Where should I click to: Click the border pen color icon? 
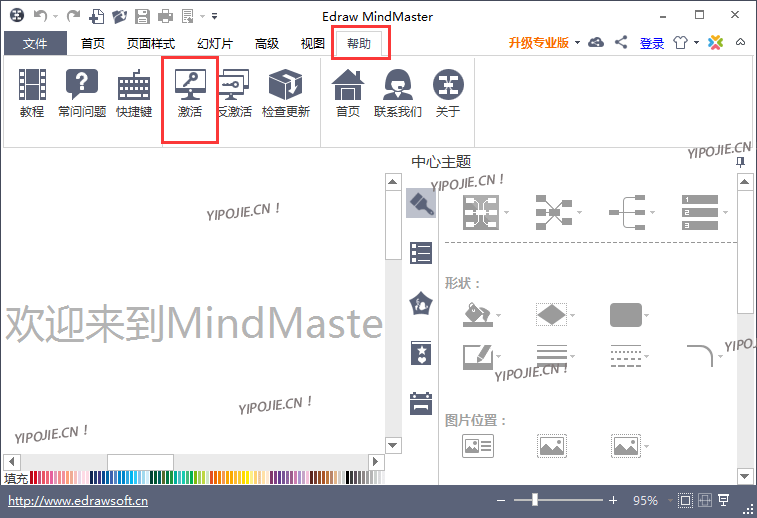[x=477, y=357]
